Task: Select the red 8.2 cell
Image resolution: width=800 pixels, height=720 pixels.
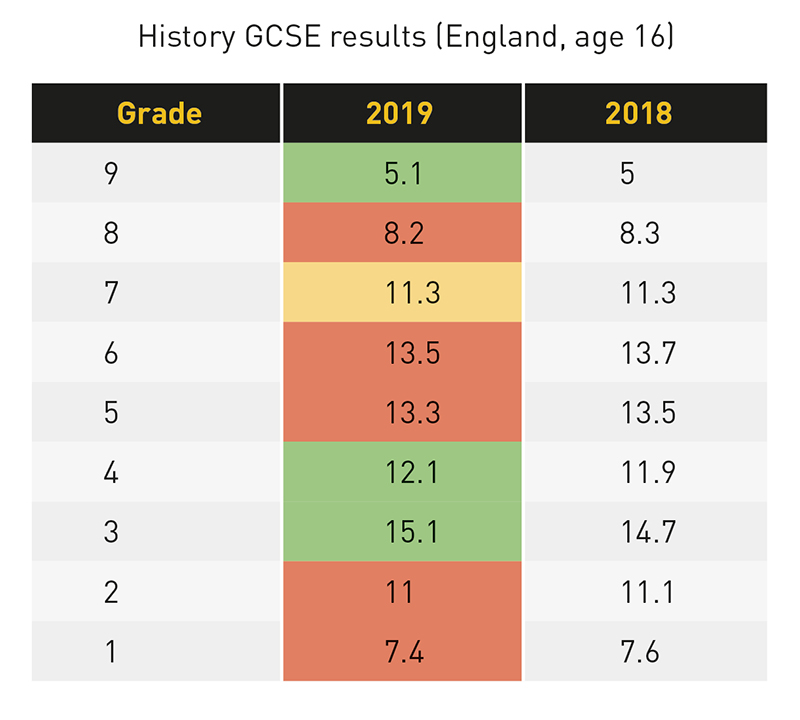Action: pos(402,233)
